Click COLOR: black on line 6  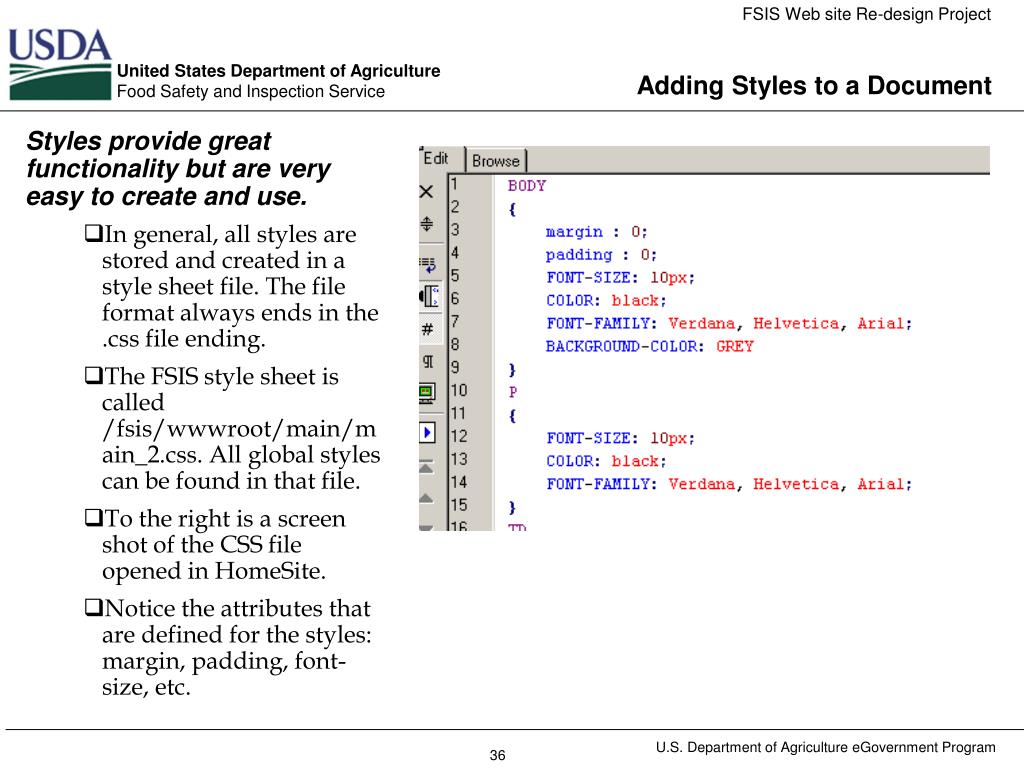point(606,301)
